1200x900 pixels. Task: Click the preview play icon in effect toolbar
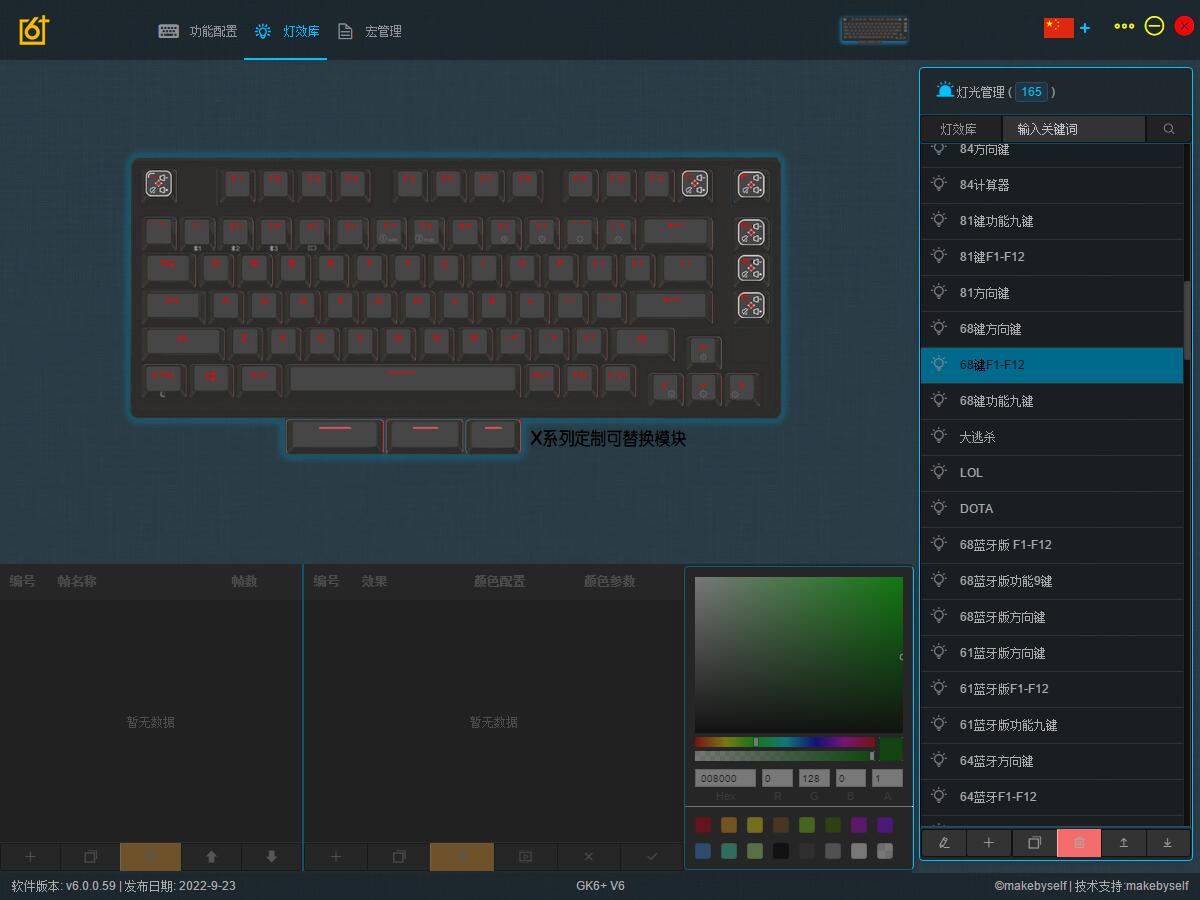pyautogui.click(x=525, y=857)
